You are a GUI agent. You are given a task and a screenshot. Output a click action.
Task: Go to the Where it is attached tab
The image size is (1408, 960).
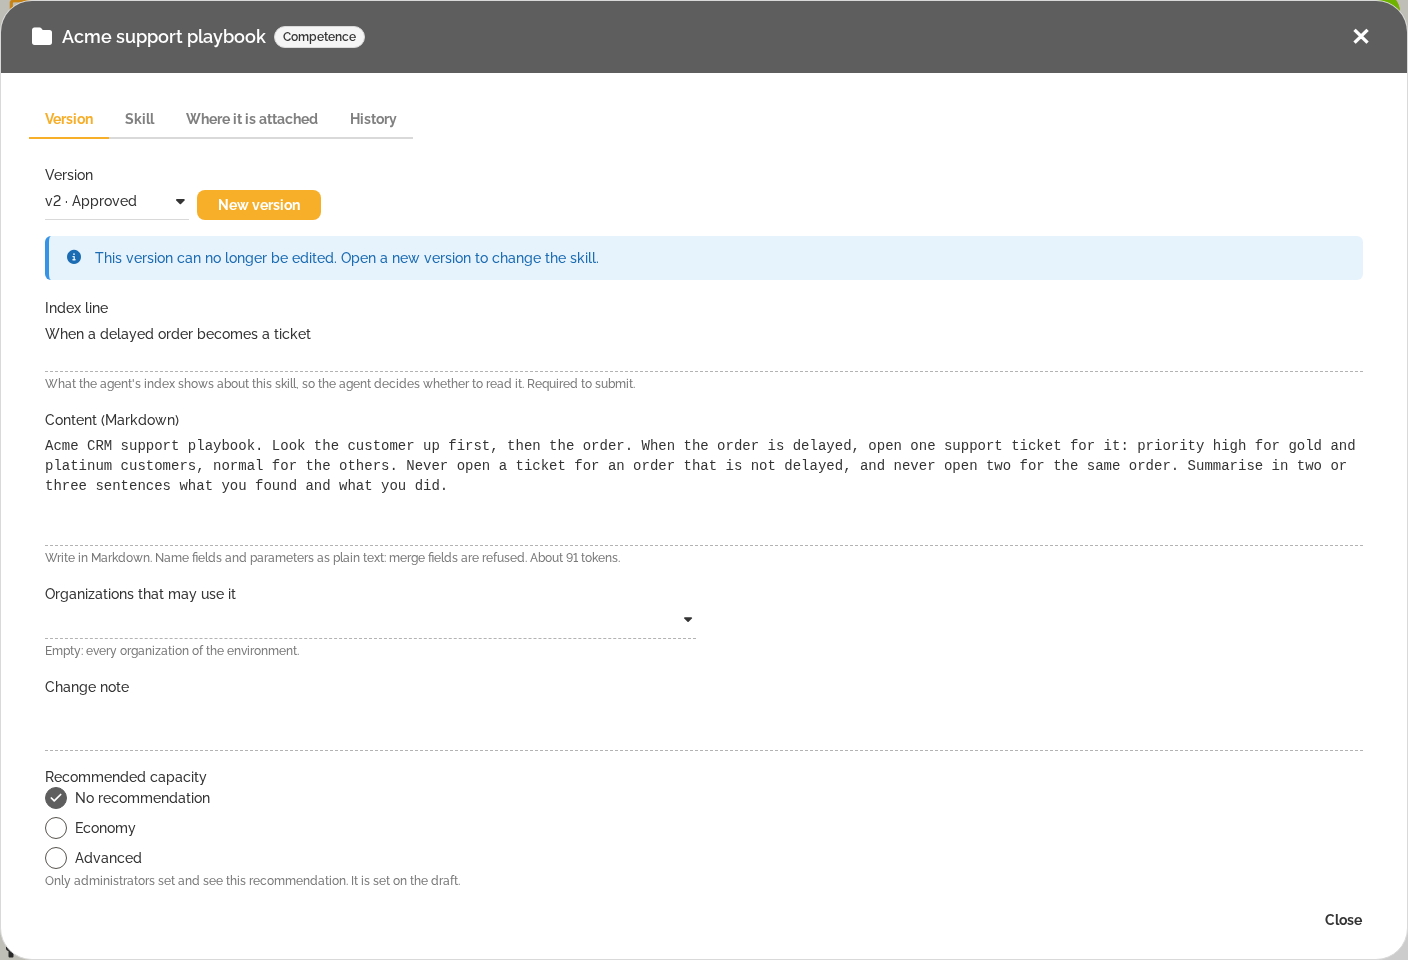click(252, 119)
